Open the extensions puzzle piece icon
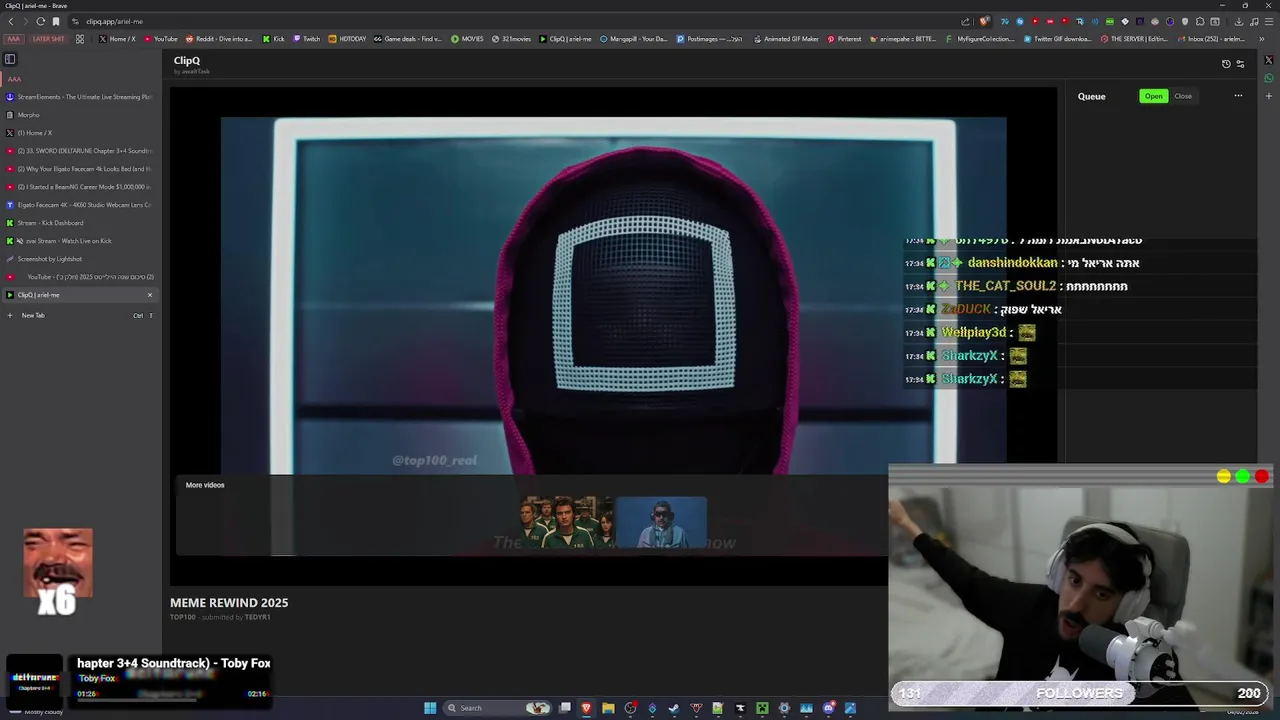Viewport: 1280px width, 720px height. [1200, 21]
